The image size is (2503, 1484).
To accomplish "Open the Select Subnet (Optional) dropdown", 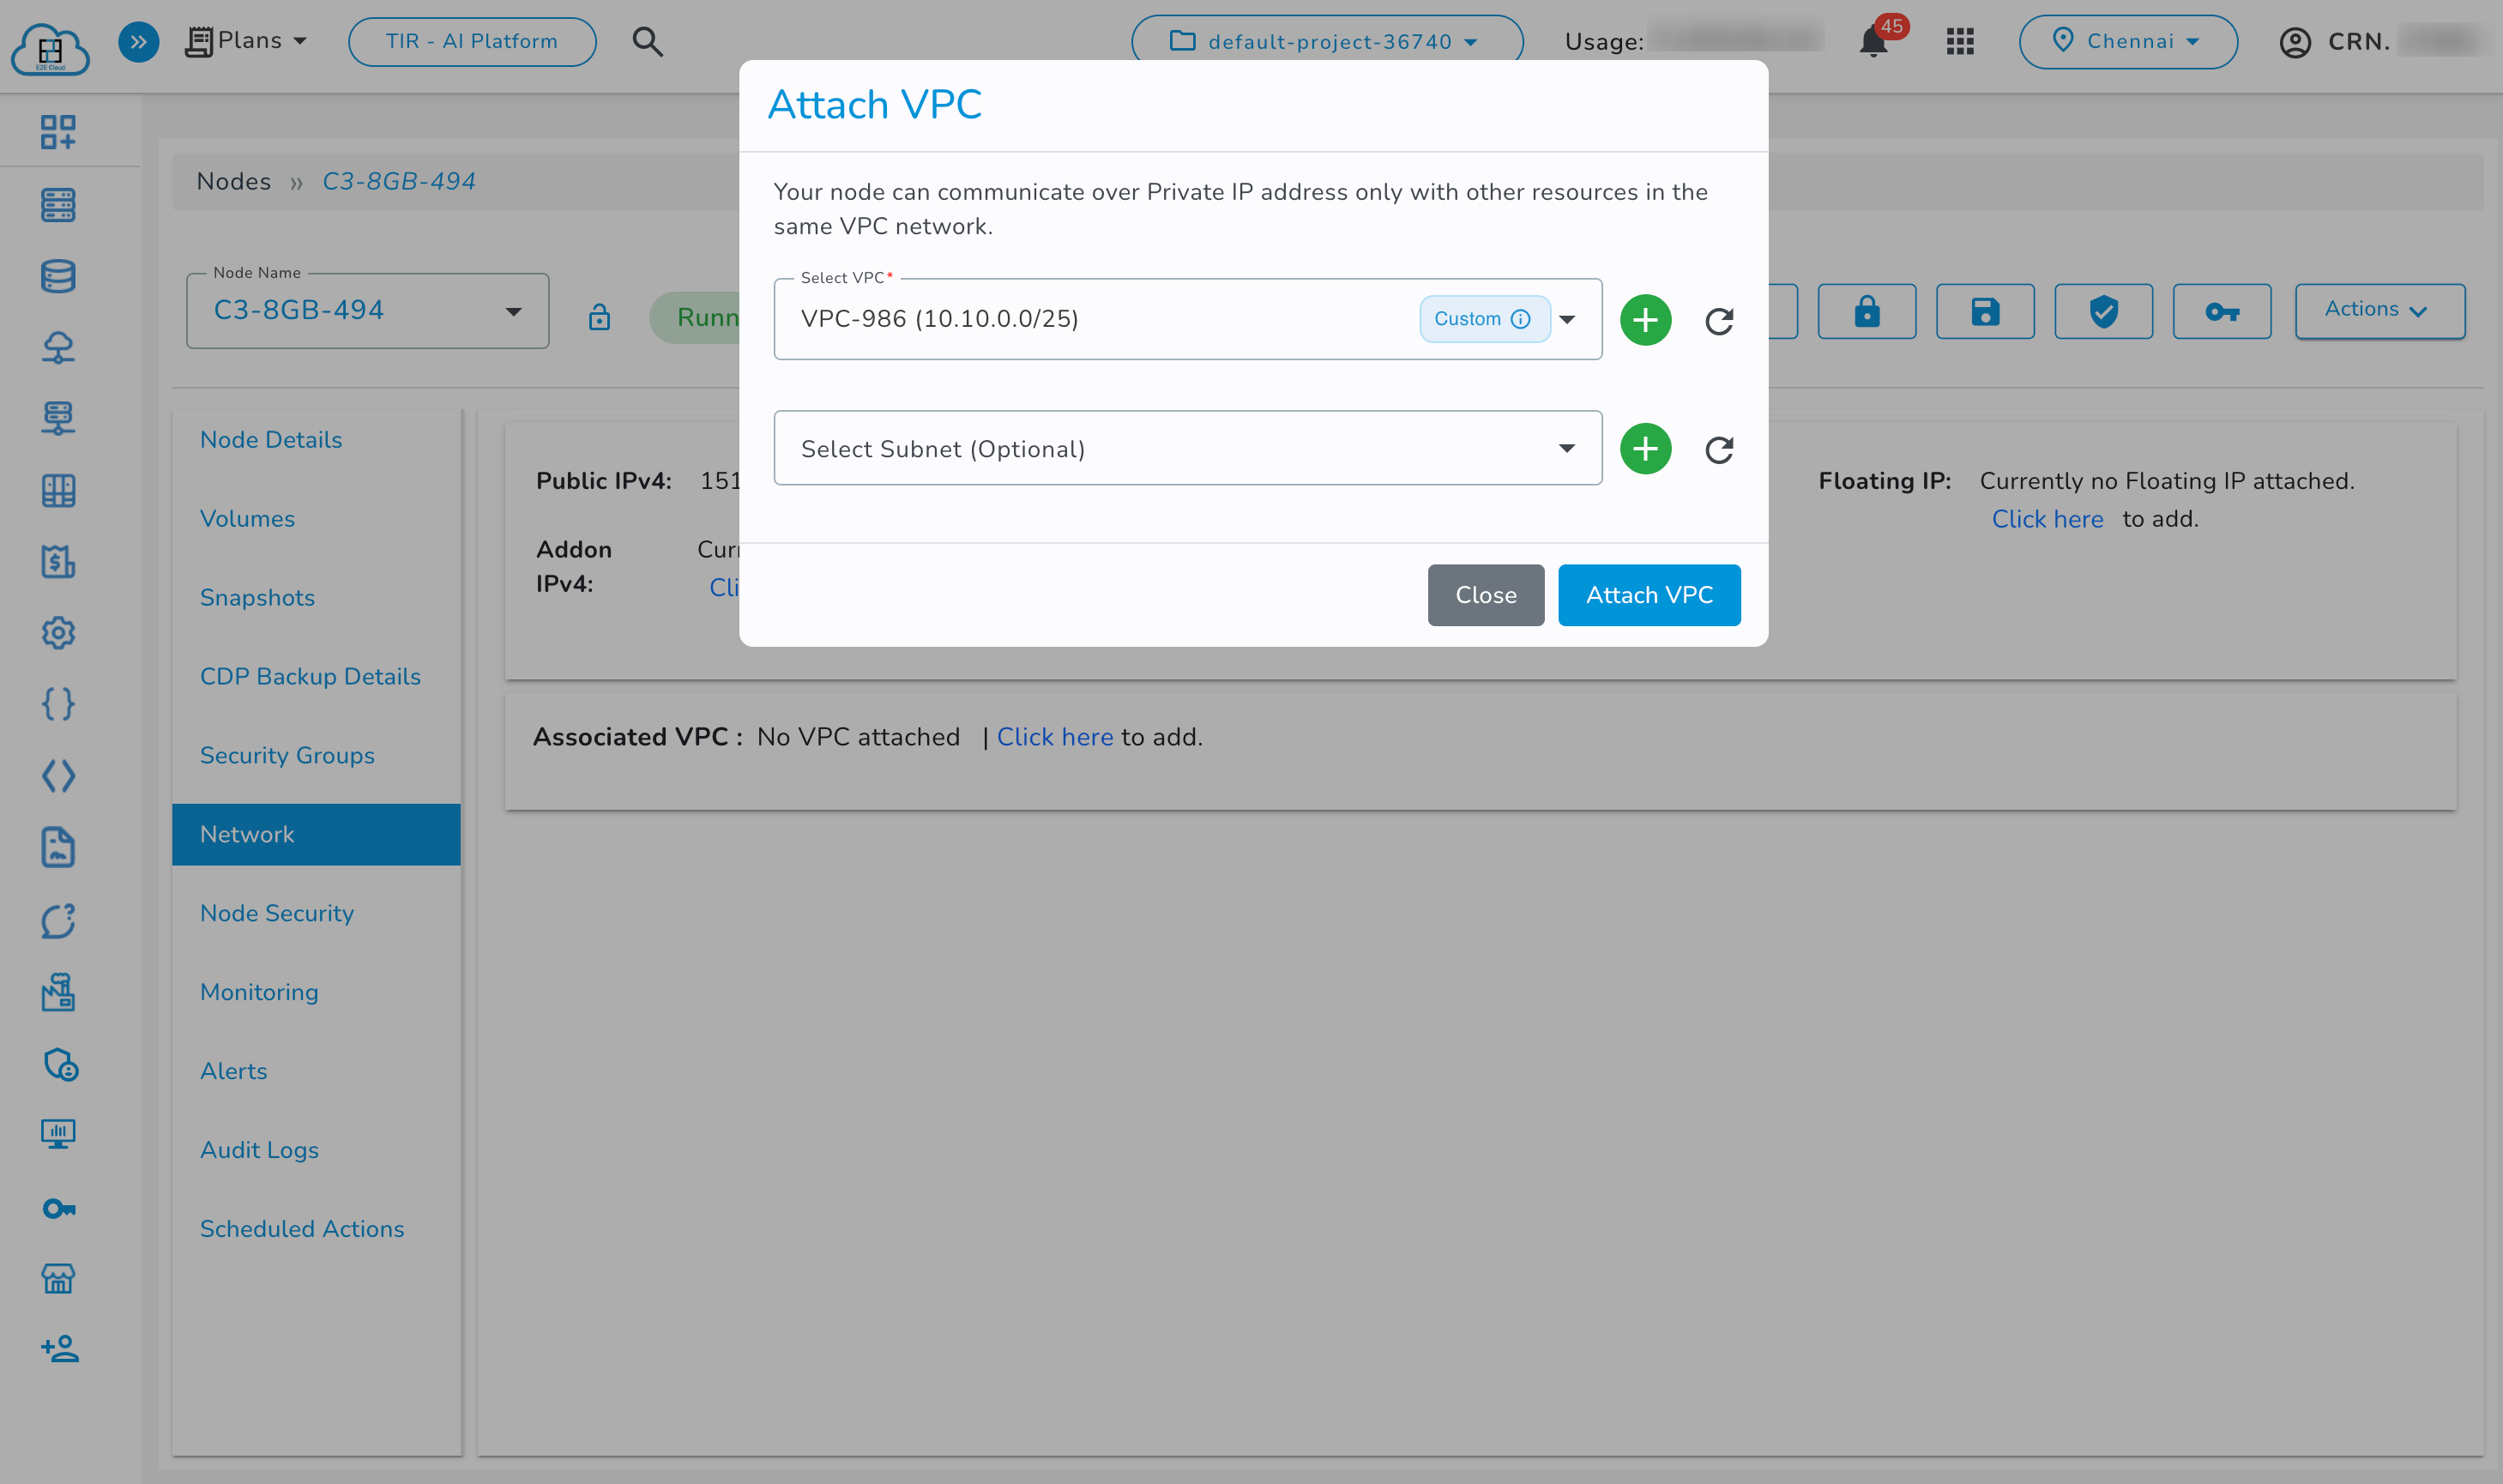I will click(x=1567, y=448).
